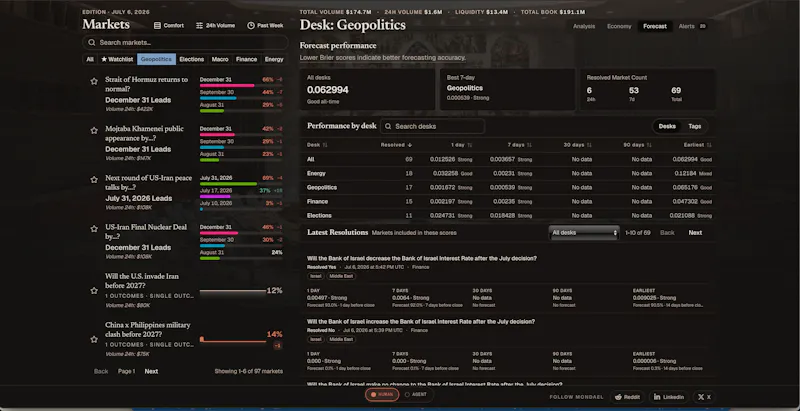Open the Reddit follow link
Screen dimensions: 800x411
click(x=627, y=397)
